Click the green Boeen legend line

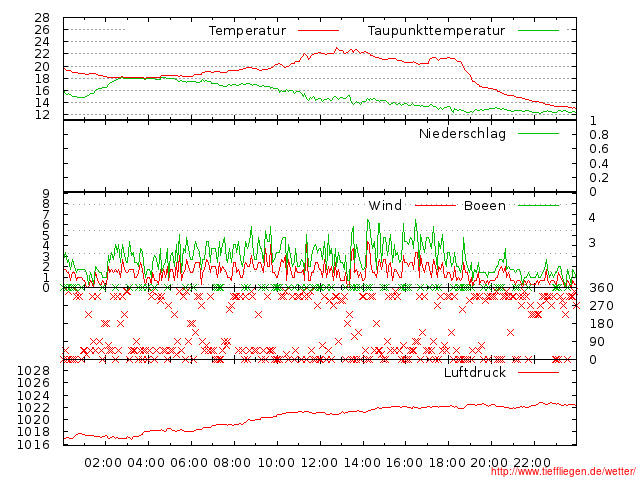click(x=538, y=205)
